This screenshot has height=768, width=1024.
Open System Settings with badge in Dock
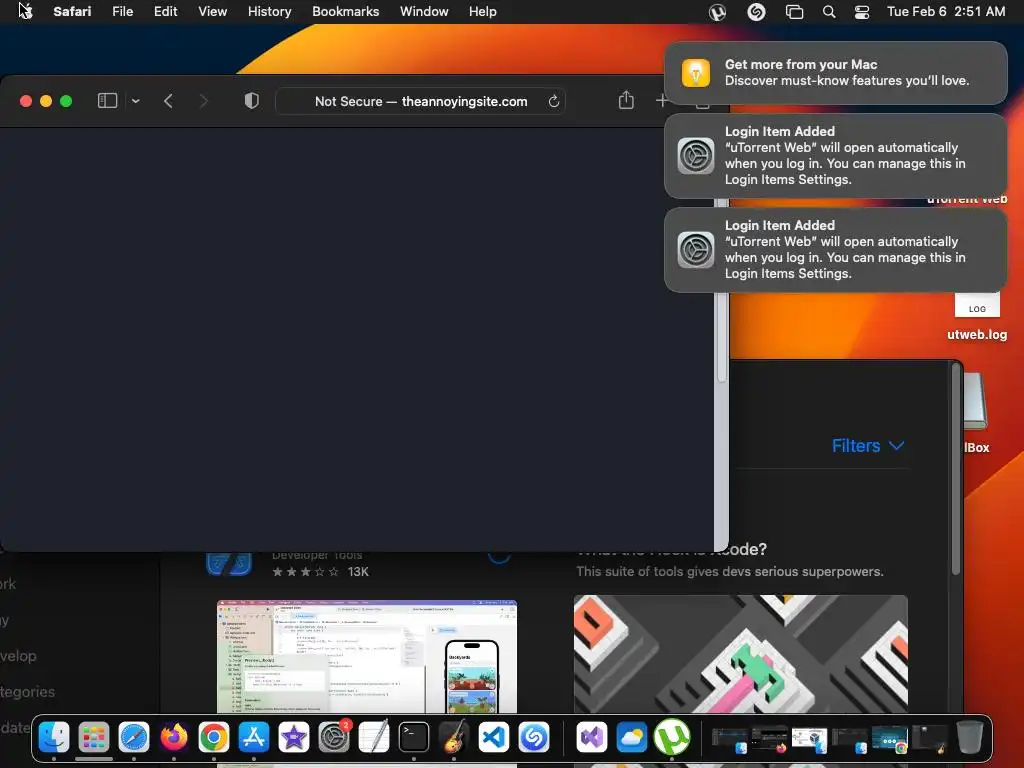click(334, 737)
